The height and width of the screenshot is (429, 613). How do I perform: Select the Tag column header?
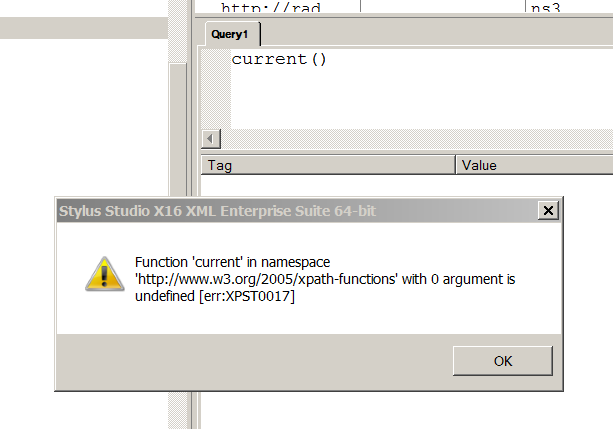tap(328, 165)
